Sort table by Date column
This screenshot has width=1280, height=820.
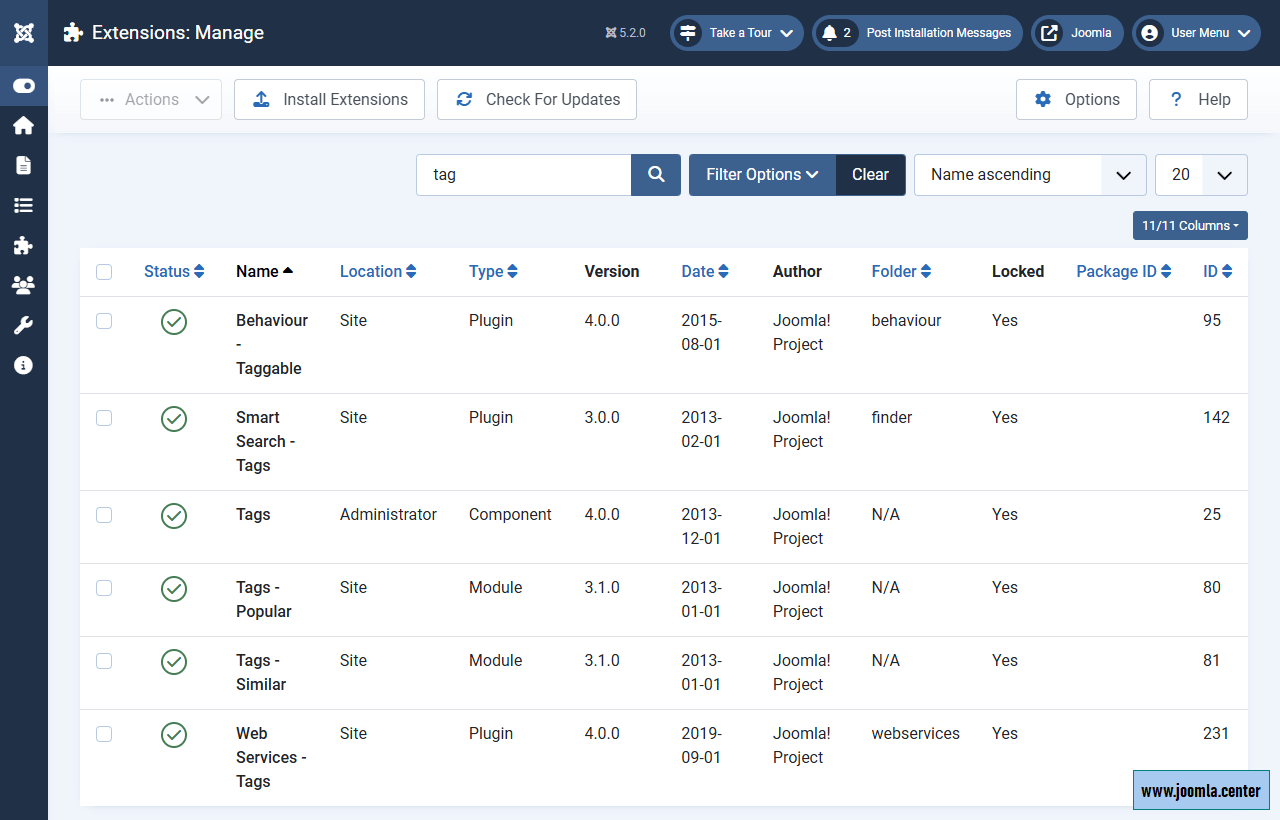click(x=705, y=272)
